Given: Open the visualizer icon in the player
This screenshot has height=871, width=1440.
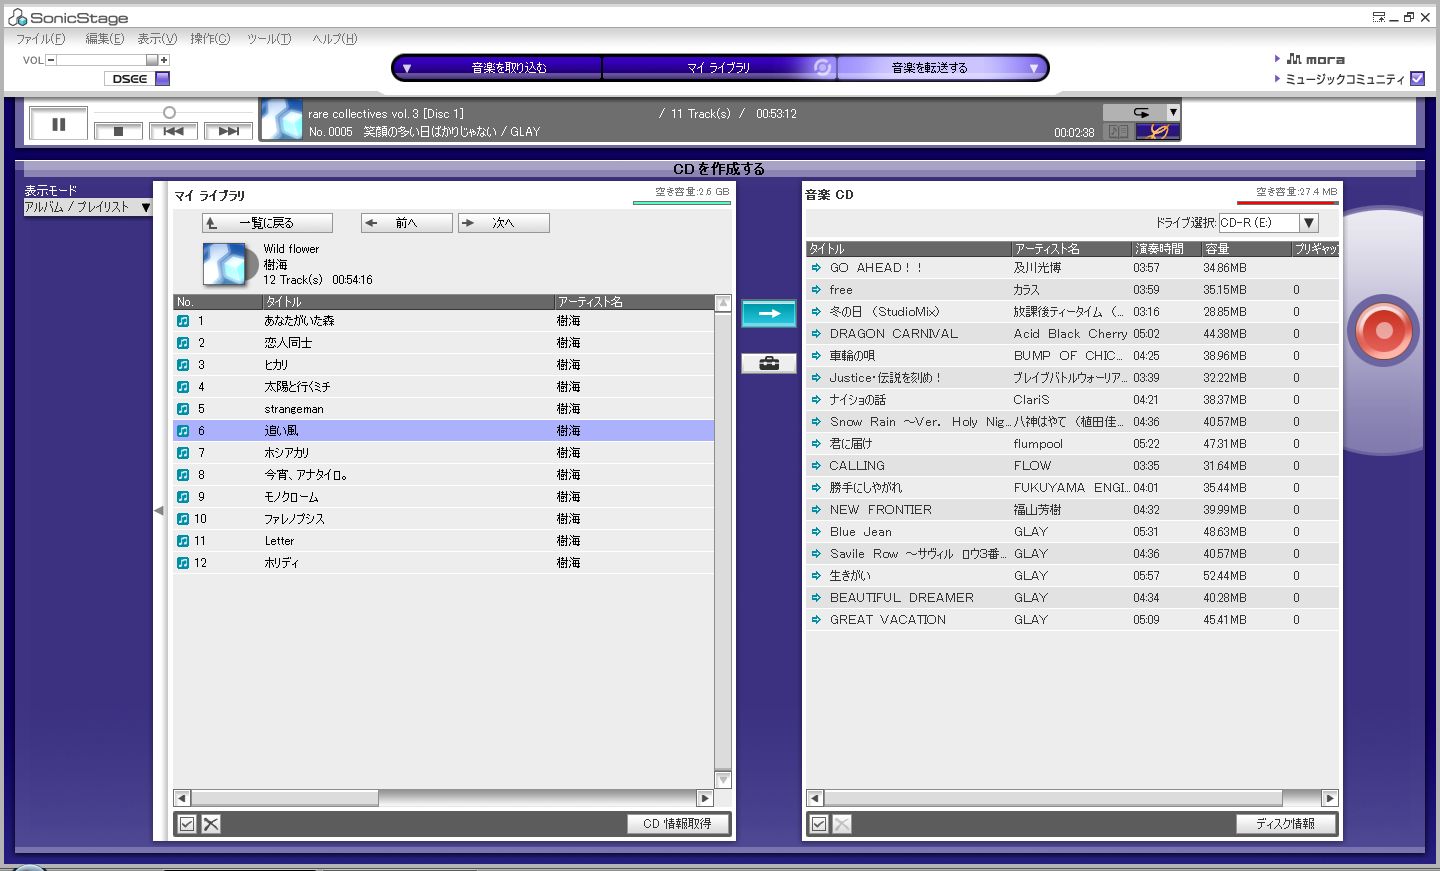Looking at the screenshot, I should [x=1158, y=131].
